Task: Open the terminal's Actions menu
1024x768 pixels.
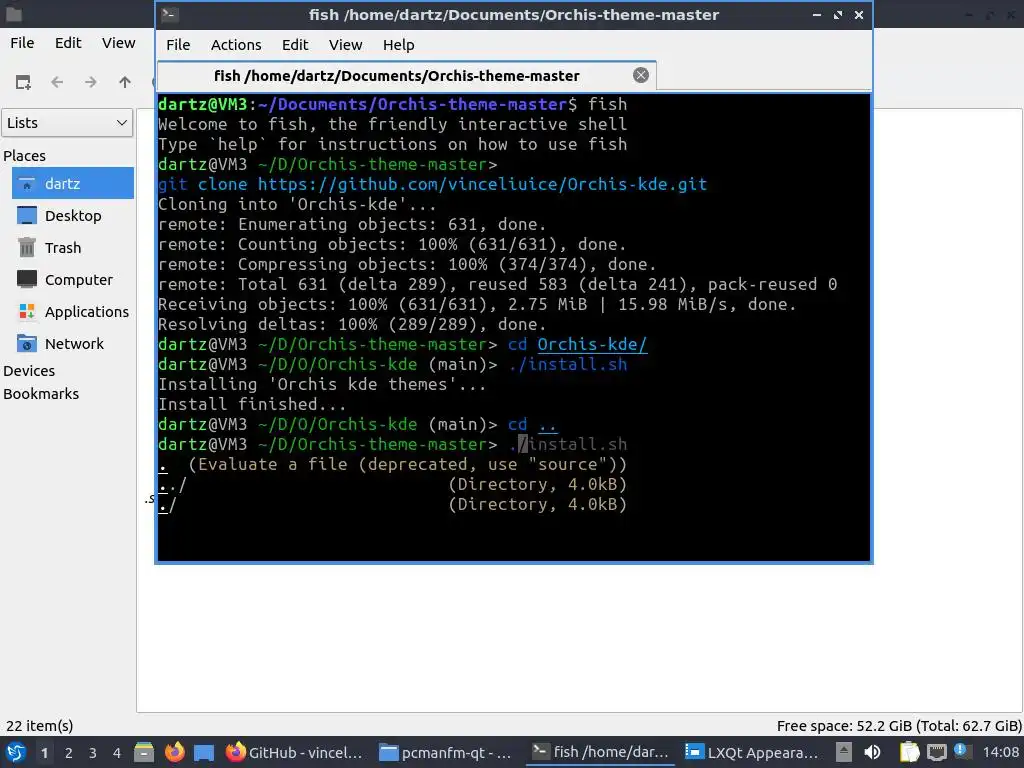Action: pyautogui.click(x=236, y=45)
